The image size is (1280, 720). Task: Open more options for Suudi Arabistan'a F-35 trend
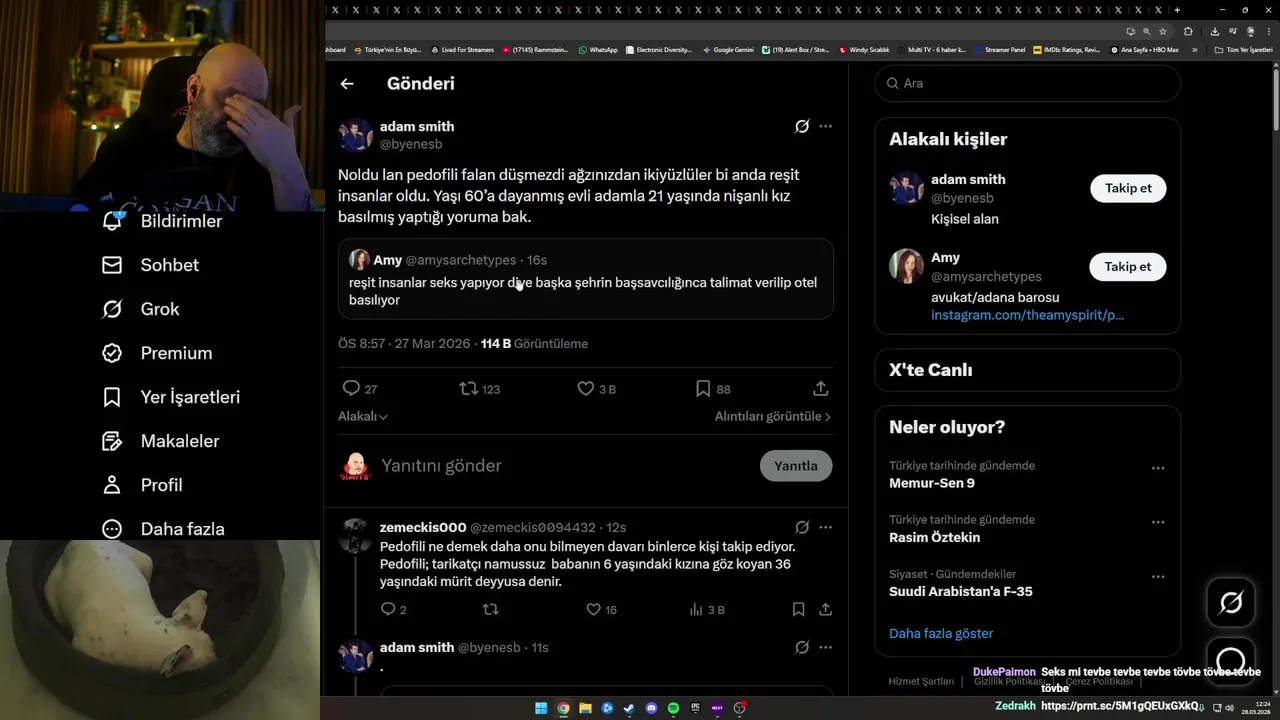point(1158,577)
